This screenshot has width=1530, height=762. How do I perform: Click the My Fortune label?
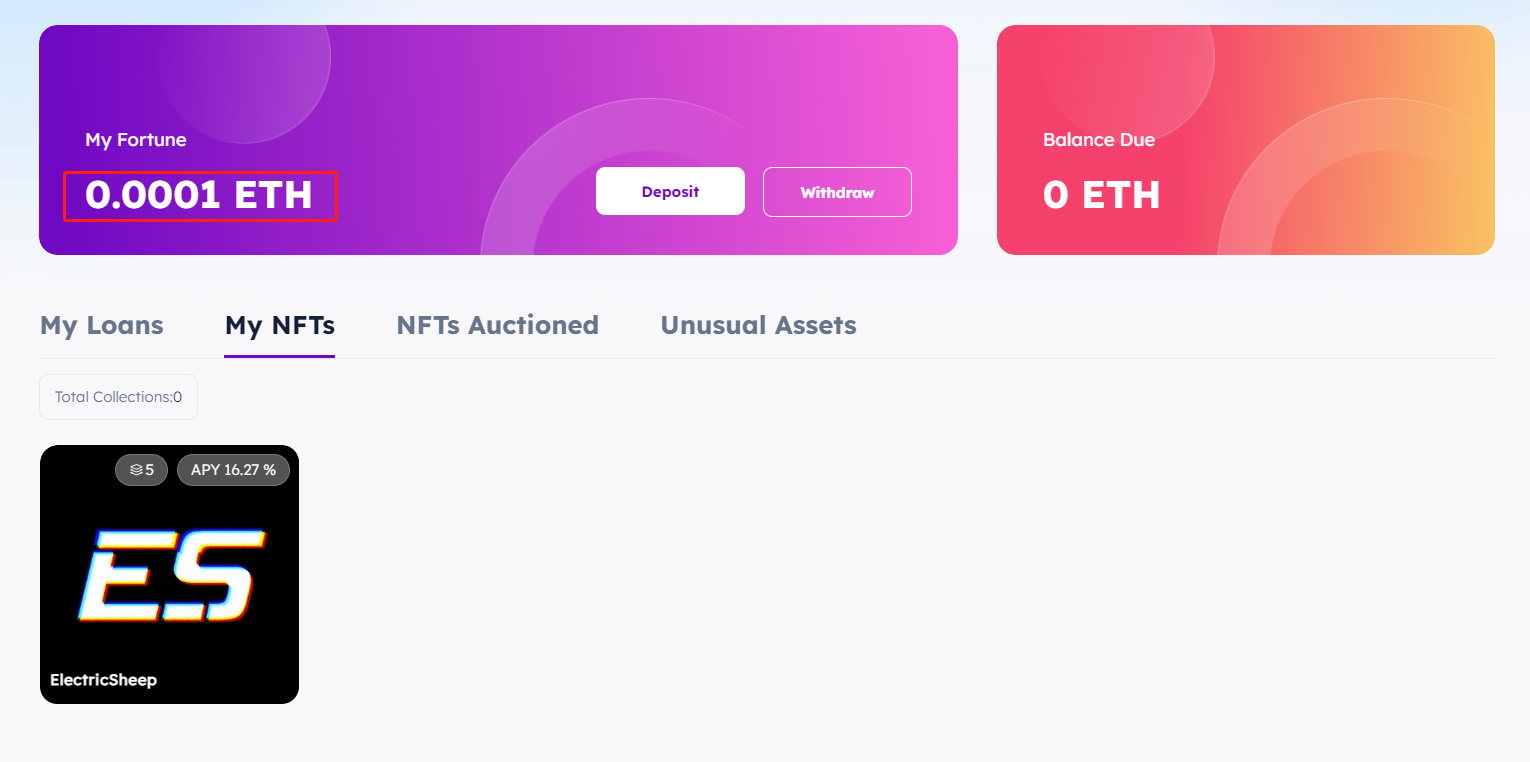coord(136,140)
